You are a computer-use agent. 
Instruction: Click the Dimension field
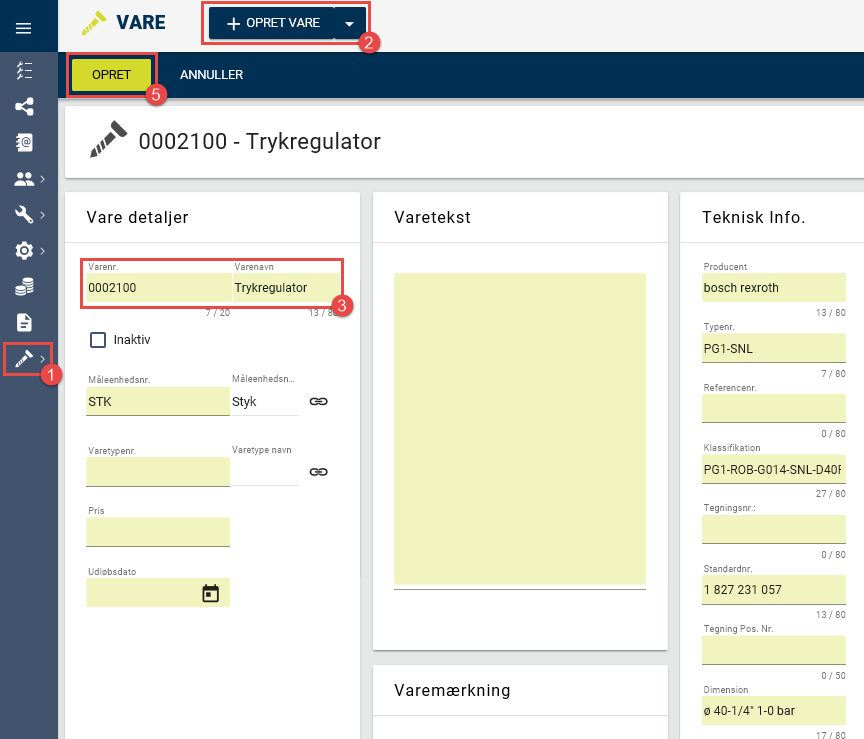[x=774, y=710]
